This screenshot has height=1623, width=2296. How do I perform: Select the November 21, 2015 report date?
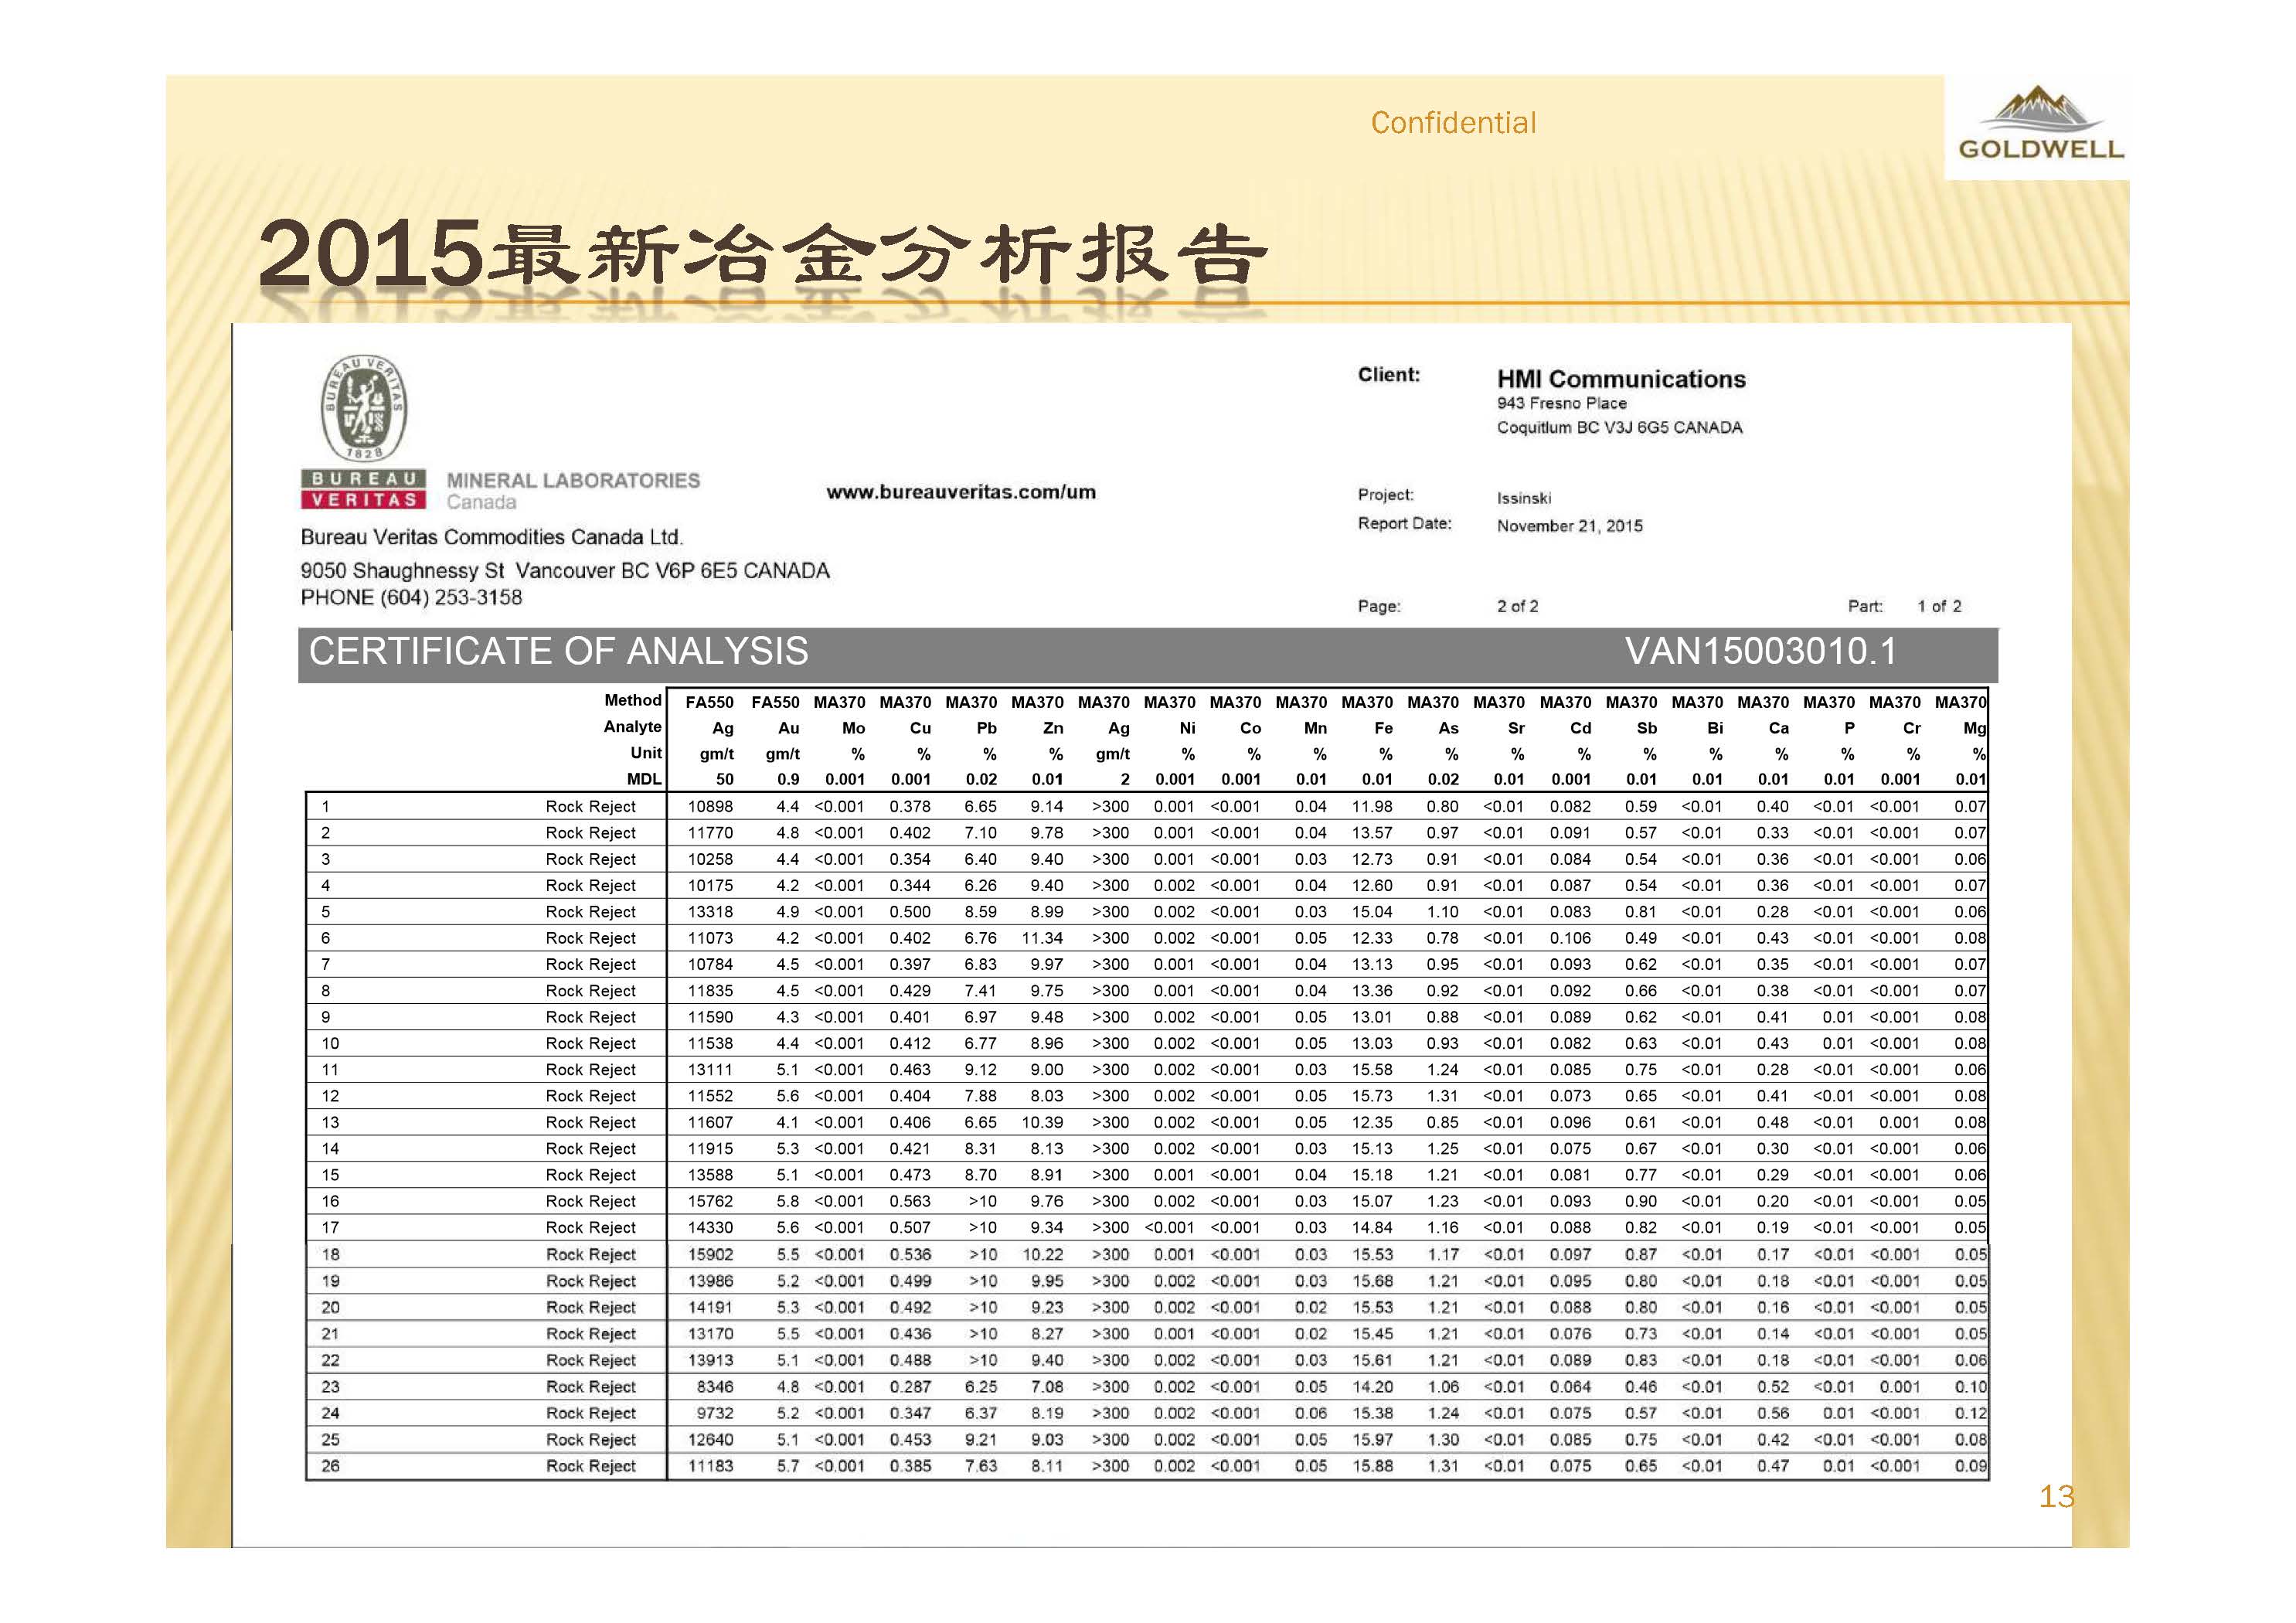(x=1569, y=526)
